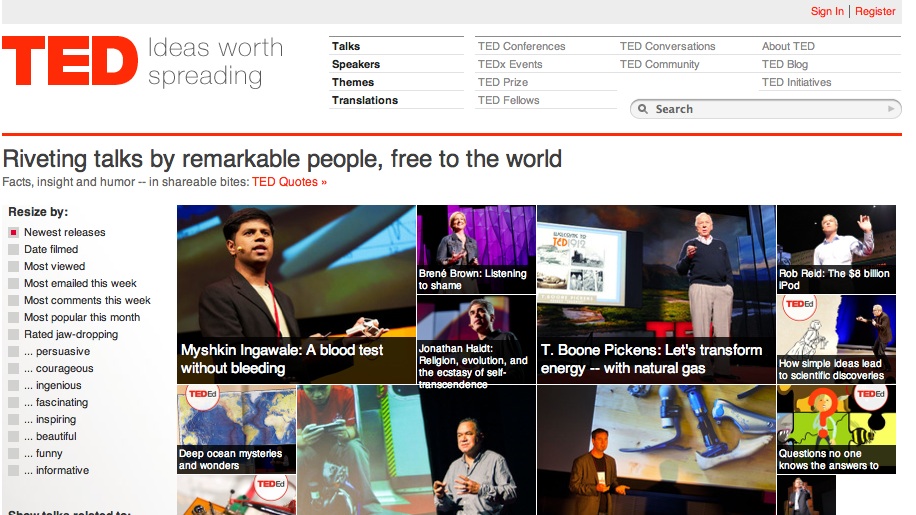Open How simple ideas lead talk
Screen dimensions: 916x515
tap(836, 339)
